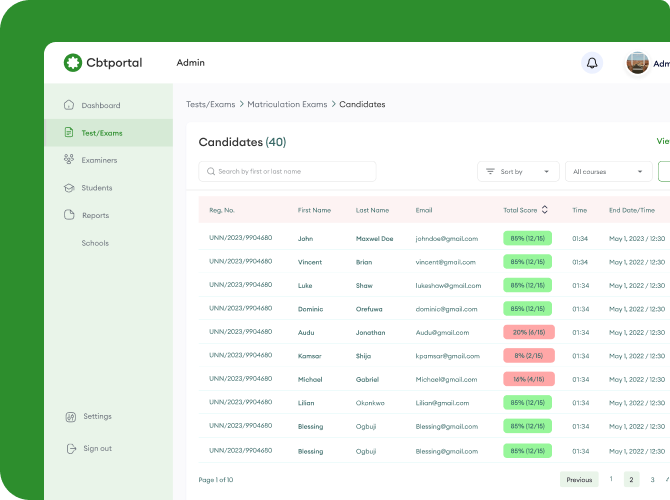The height and width of the screenshot is (500, 670).
Task: Open the All courses dropdown
Action: 608,172
